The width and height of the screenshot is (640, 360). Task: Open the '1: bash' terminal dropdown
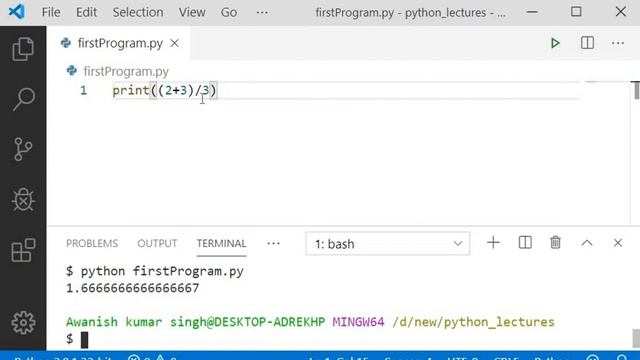click(x=387, y=244)
